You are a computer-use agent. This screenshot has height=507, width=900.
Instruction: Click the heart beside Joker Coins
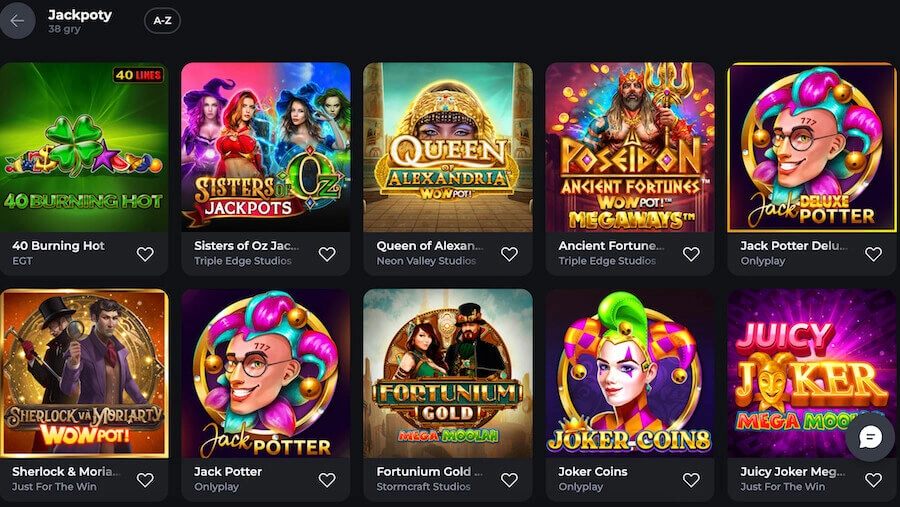pos(691,480)
